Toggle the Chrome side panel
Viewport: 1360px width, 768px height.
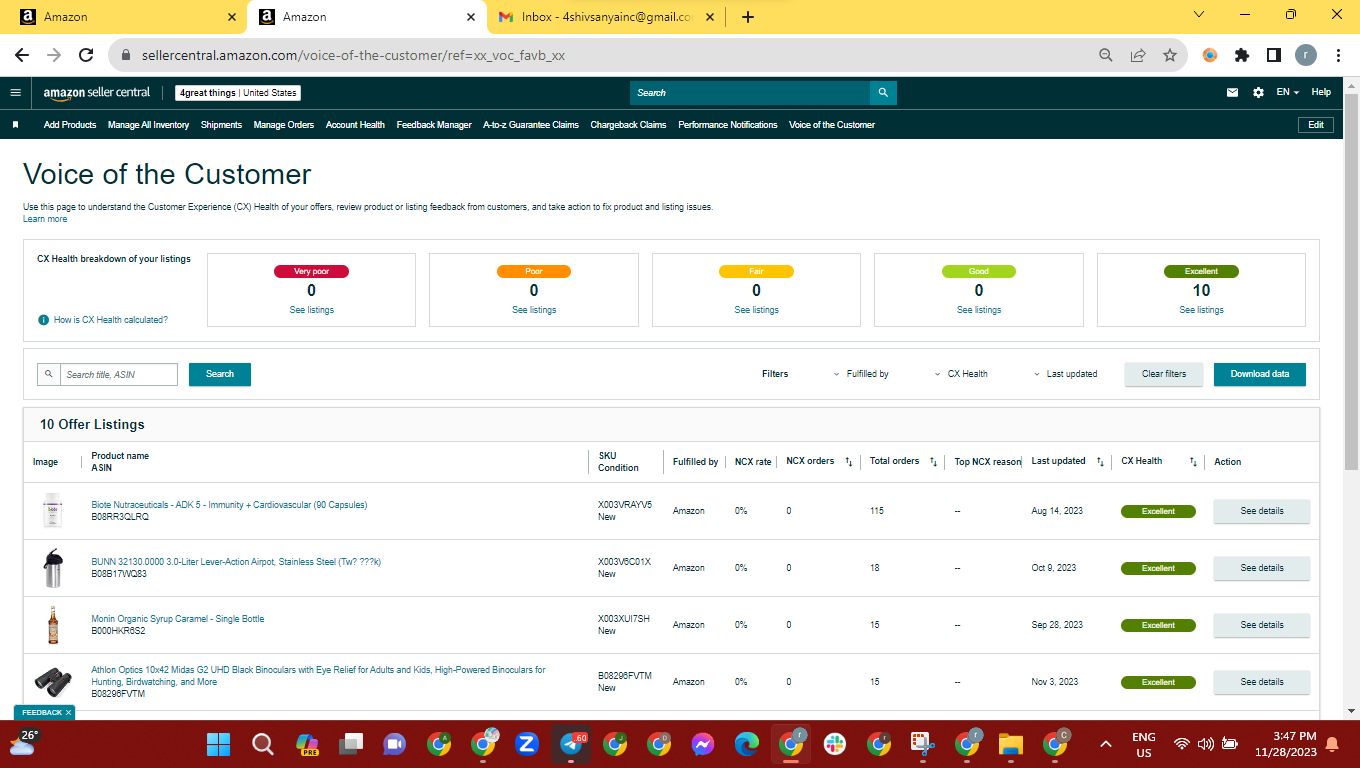pos(1274,56)
